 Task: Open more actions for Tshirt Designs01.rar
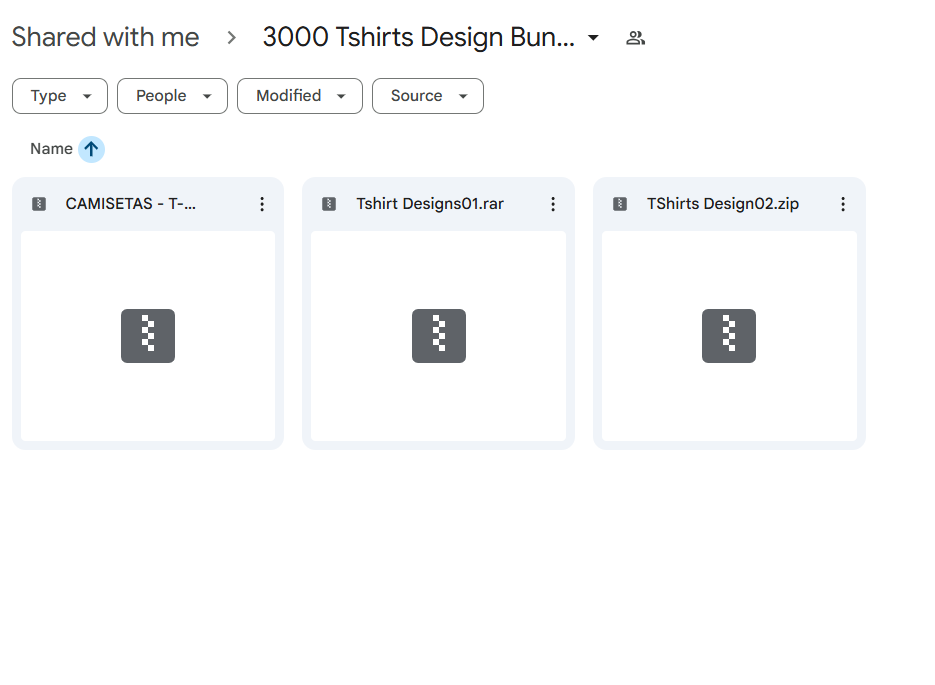553,204
